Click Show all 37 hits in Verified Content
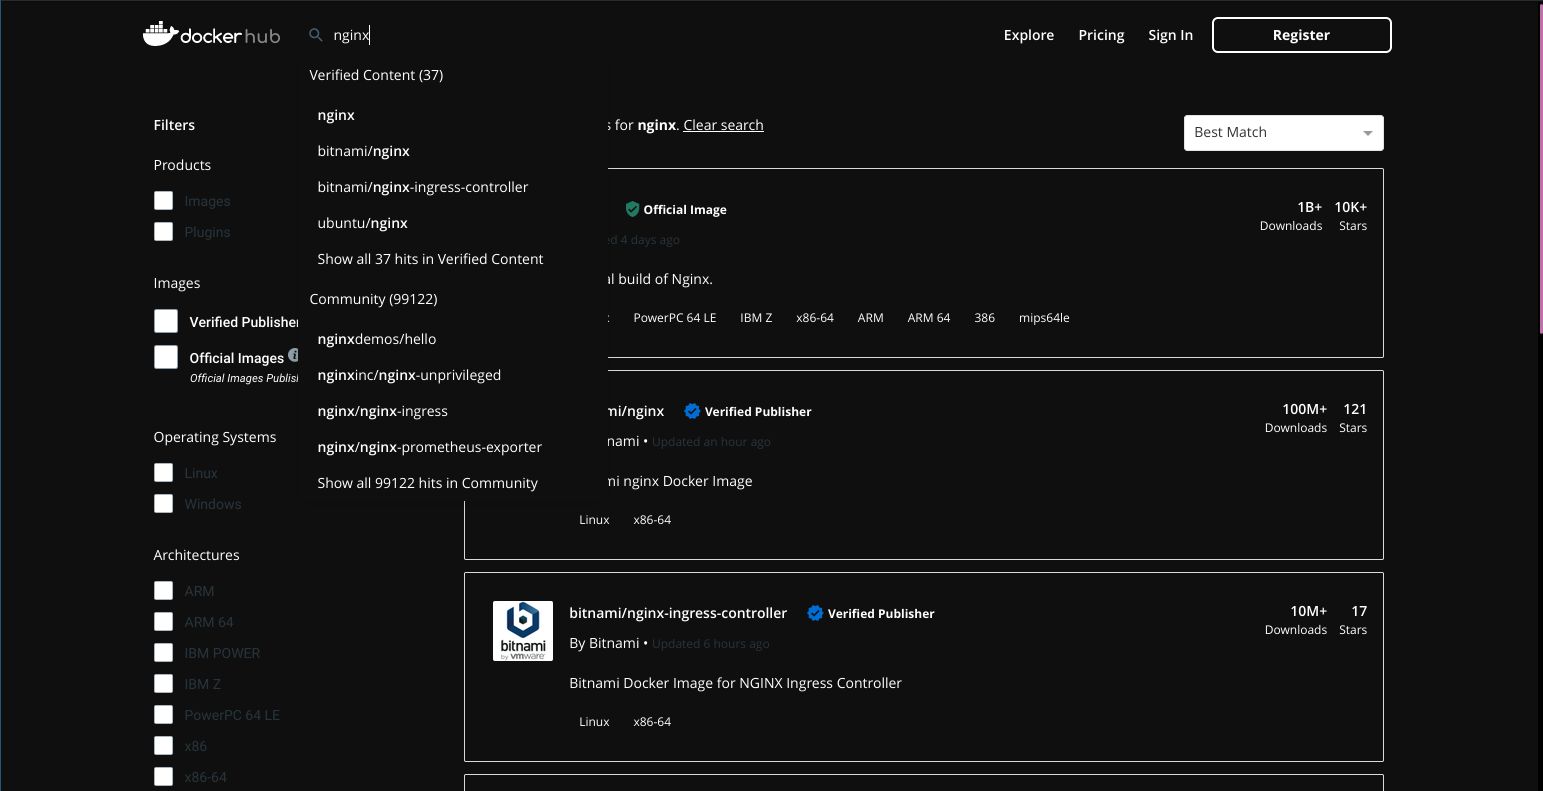This screenshot has width=1543, height=791. [x=430, y=259]
